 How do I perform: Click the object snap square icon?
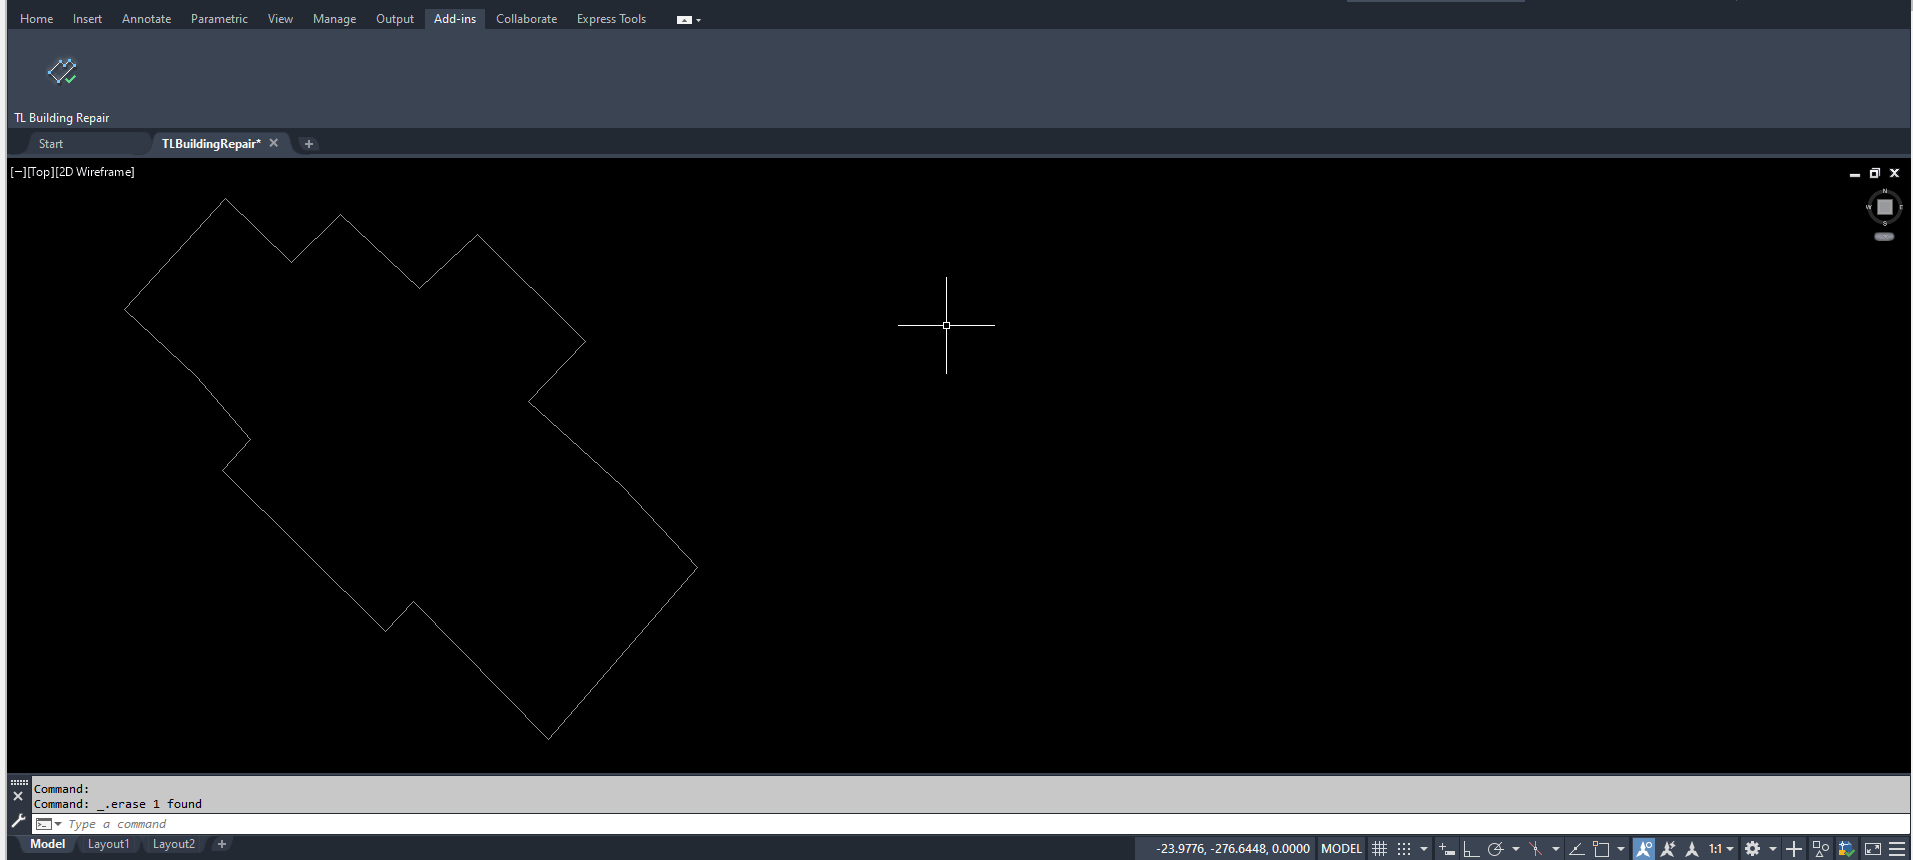coord(1601,849)
